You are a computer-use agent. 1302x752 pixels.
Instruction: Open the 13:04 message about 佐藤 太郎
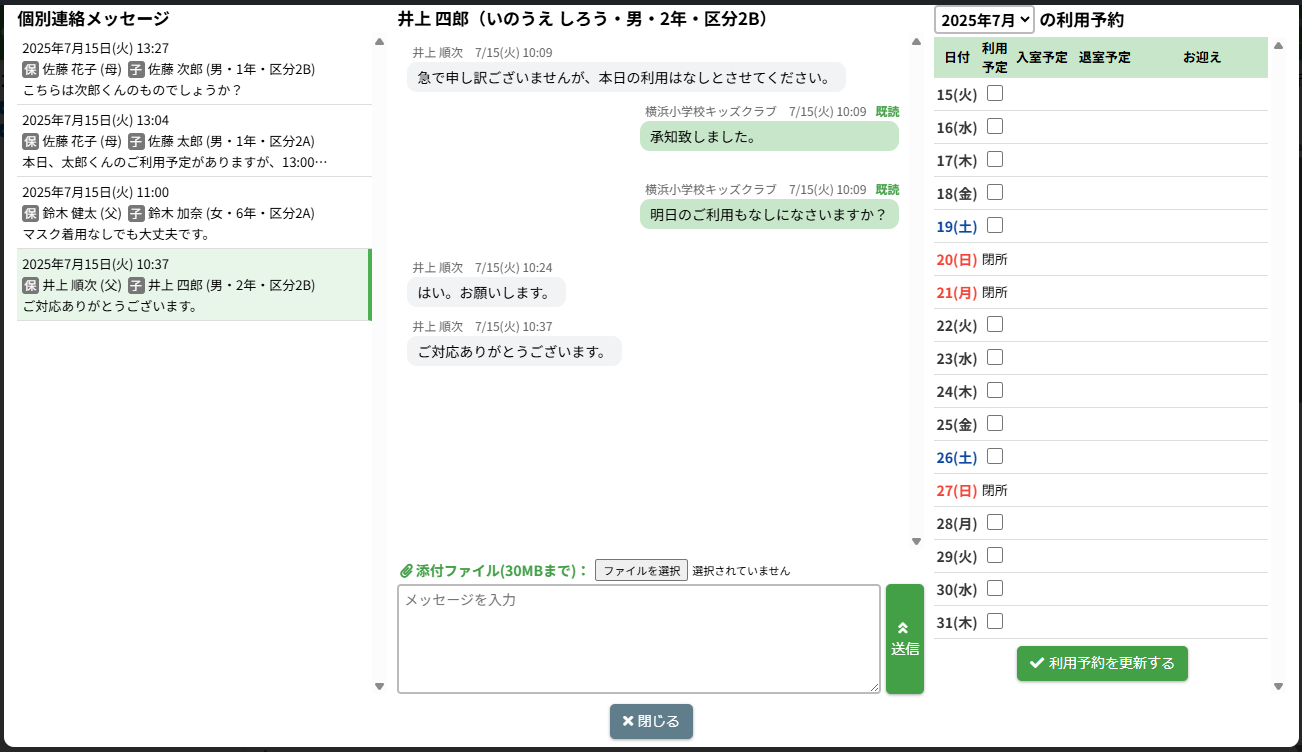click(x=194, y=141)
